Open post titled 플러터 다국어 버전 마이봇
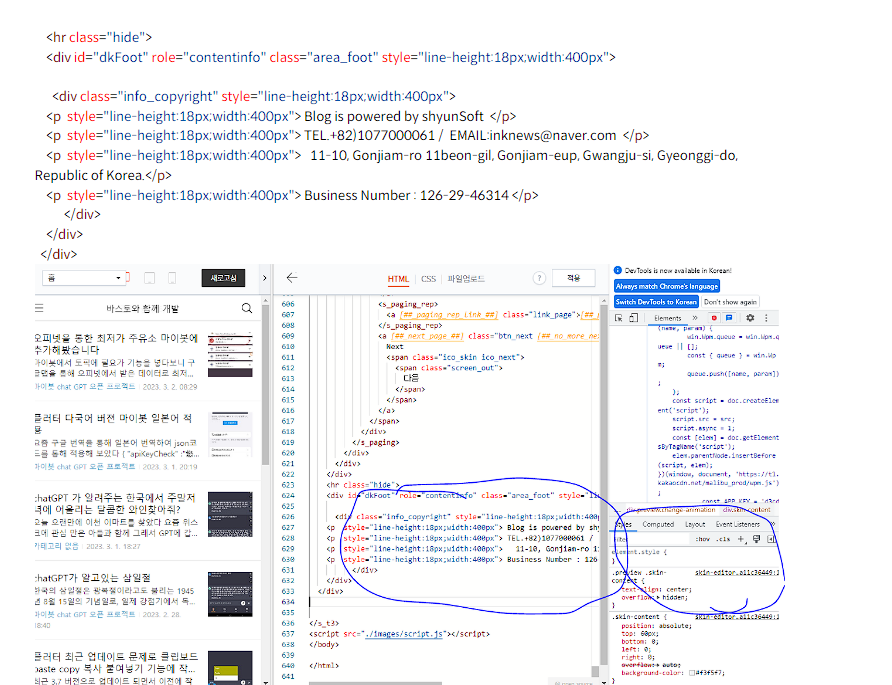Viewport: 892px width, 685px height. click(x=113, y=423)
